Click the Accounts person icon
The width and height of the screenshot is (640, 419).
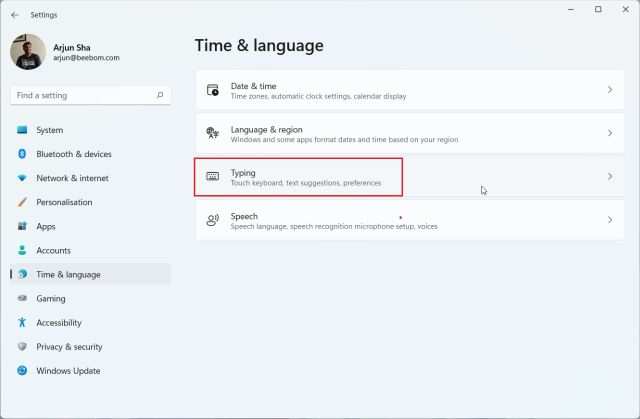[x=22, y=250]
